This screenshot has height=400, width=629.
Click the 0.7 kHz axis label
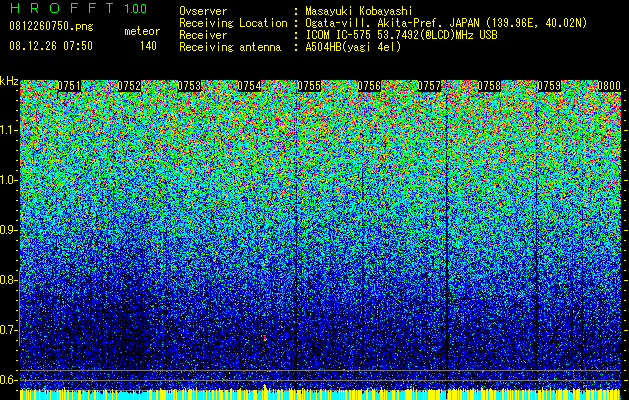point(10,330)
